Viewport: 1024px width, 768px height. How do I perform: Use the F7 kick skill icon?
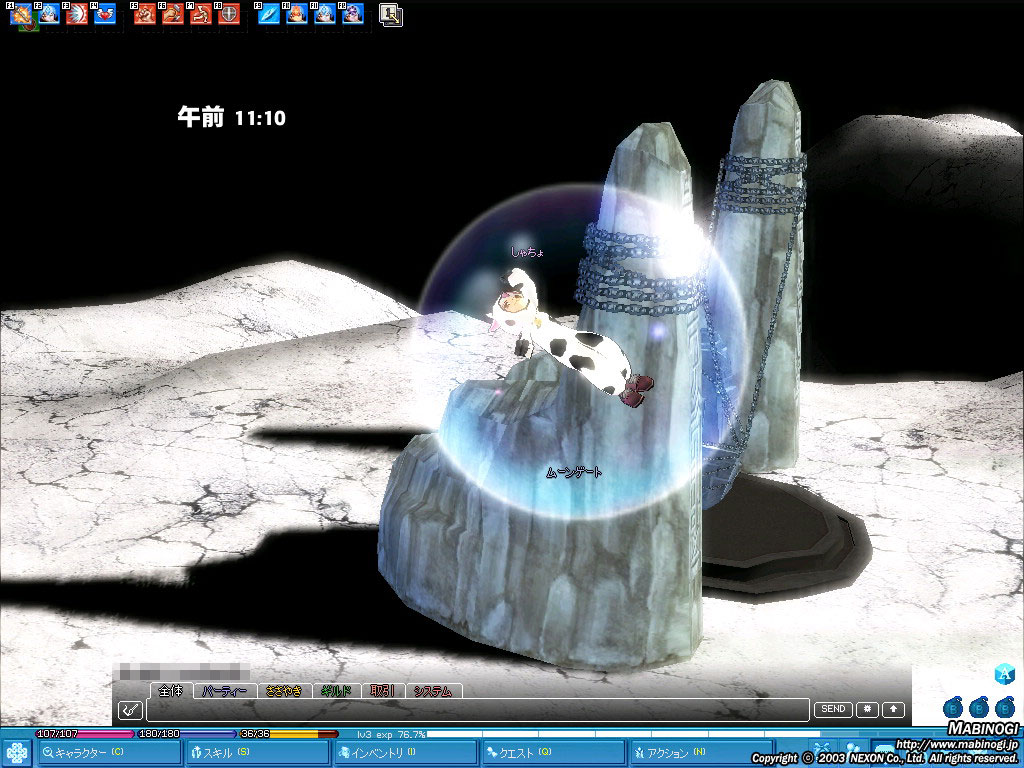click(x=201, y=14)
